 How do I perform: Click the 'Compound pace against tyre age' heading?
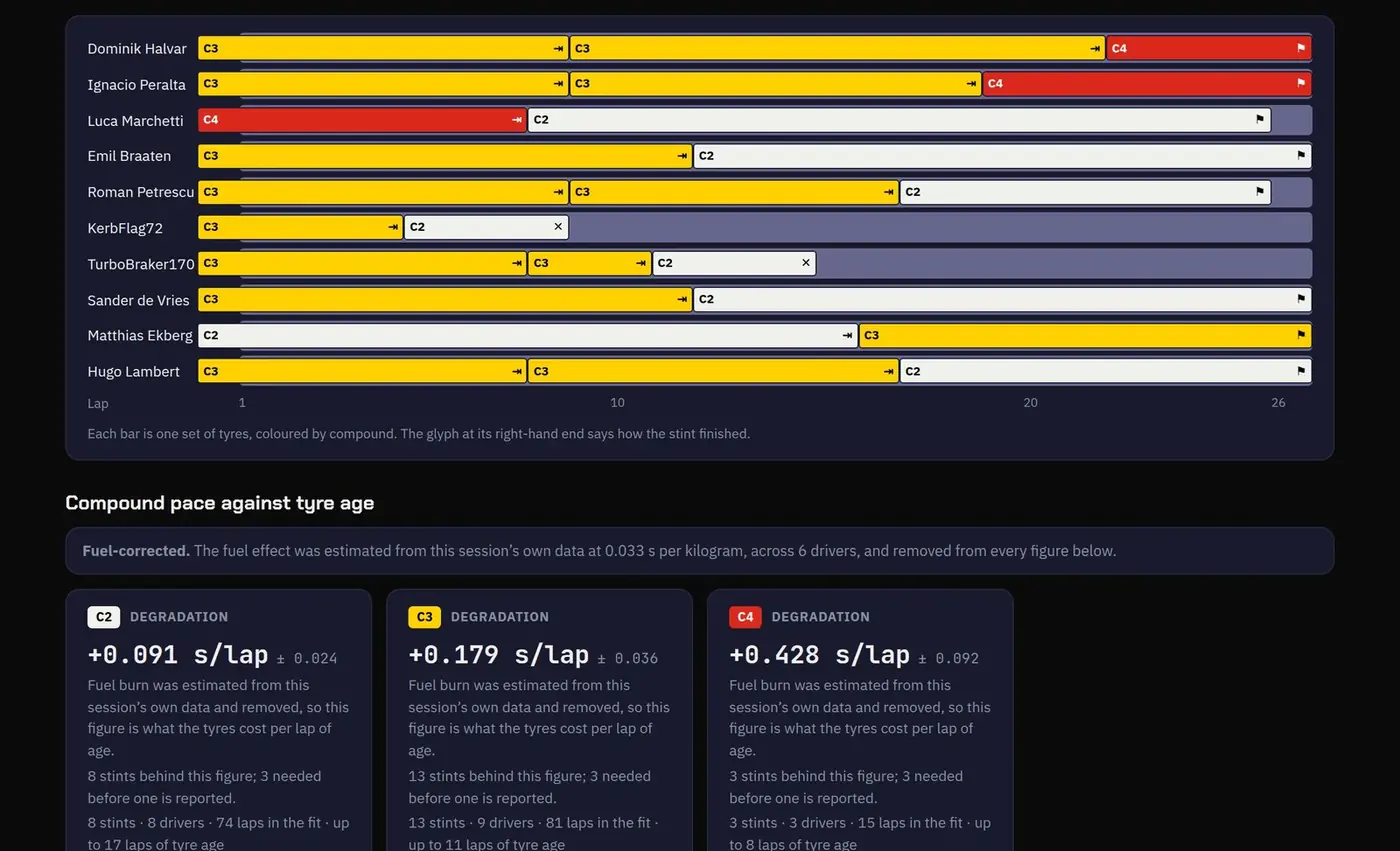pyautogui.click(x=220, y=503)
